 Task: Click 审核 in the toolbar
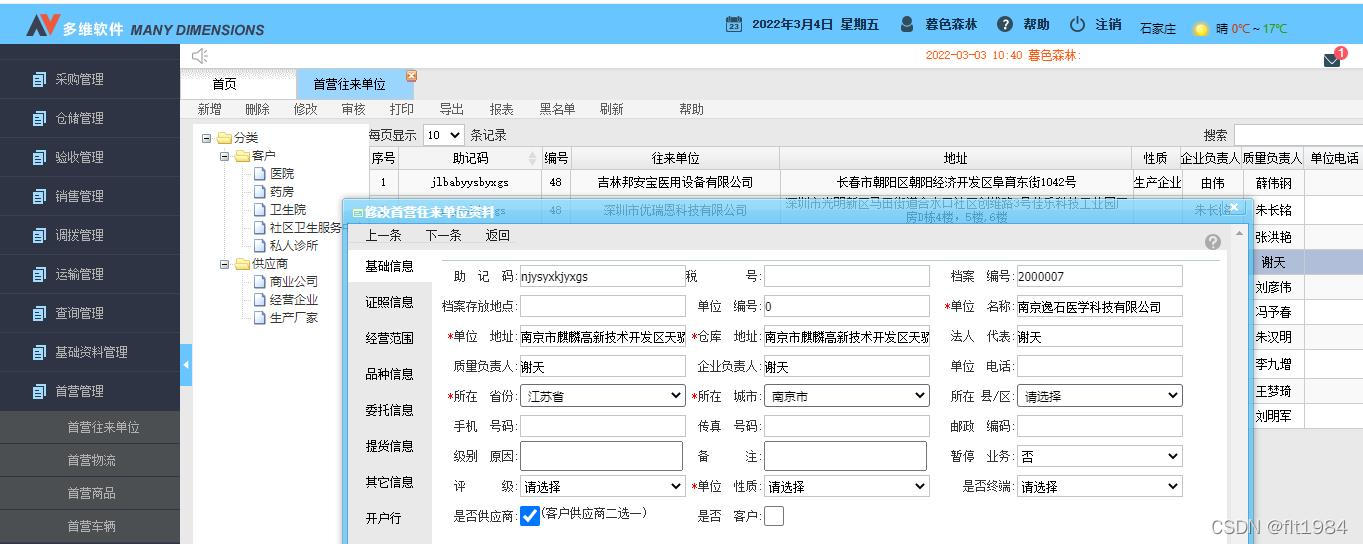point(353,109)
